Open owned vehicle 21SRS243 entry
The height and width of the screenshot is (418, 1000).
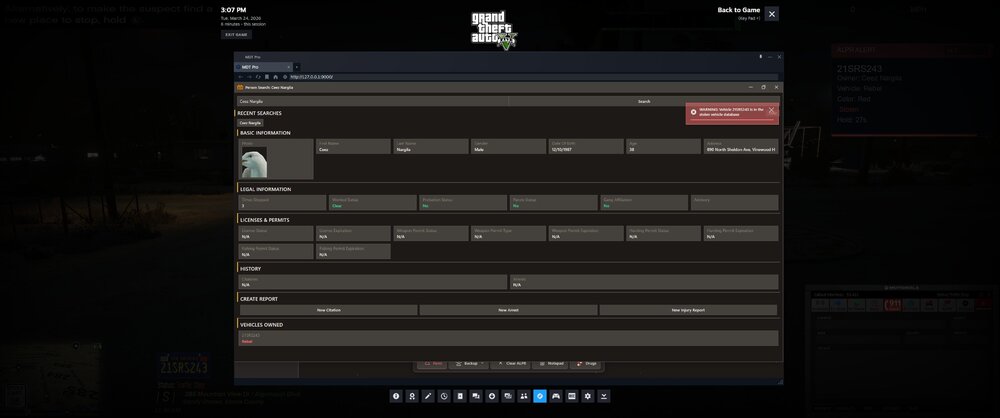(x=509, y=338)
